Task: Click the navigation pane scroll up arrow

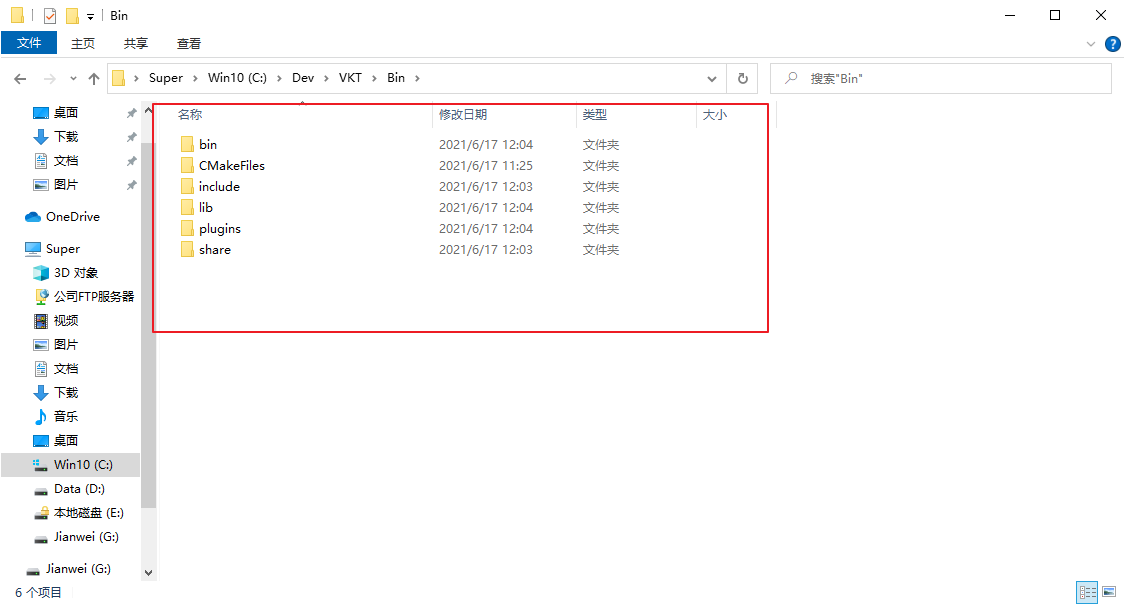Action: coord(149,111)
